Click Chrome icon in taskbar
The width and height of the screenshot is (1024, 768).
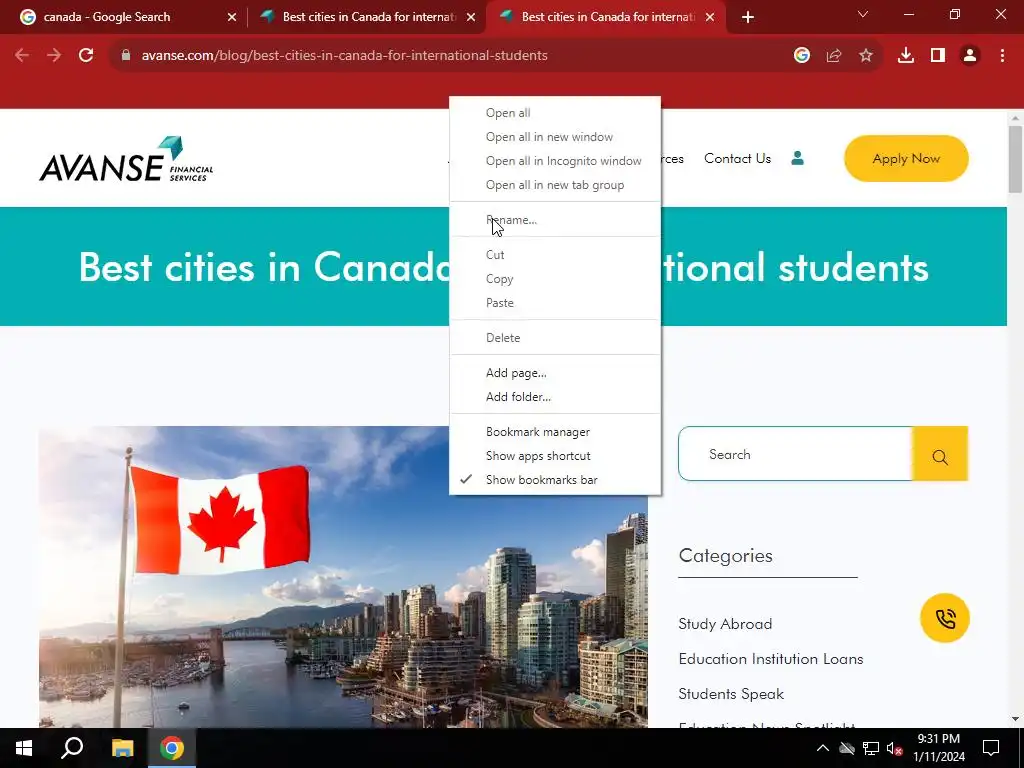tap(172, 748)
